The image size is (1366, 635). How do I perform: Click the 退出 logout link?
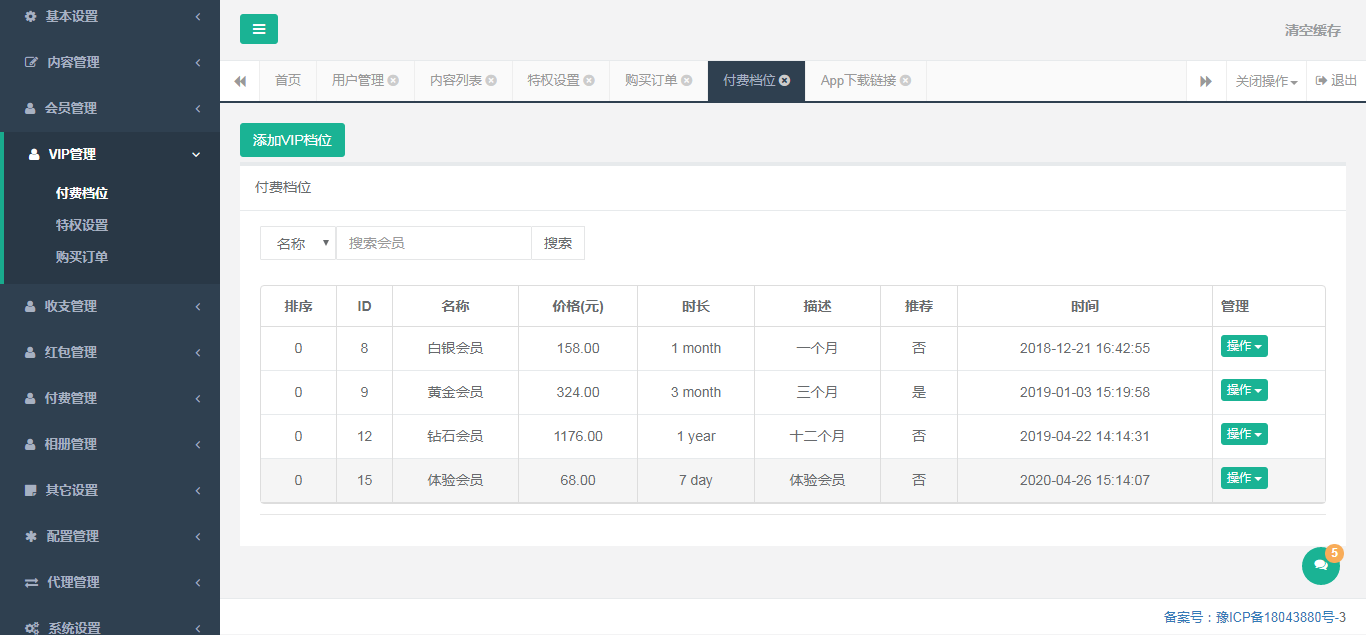click(1336, 81)
